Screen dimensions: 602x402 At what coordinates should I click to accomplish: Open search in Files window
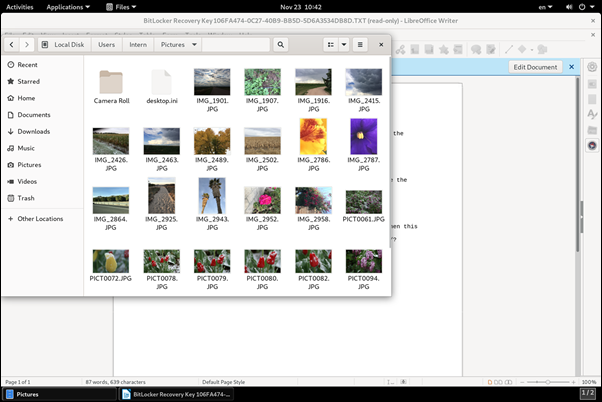[x=281, y=45]
